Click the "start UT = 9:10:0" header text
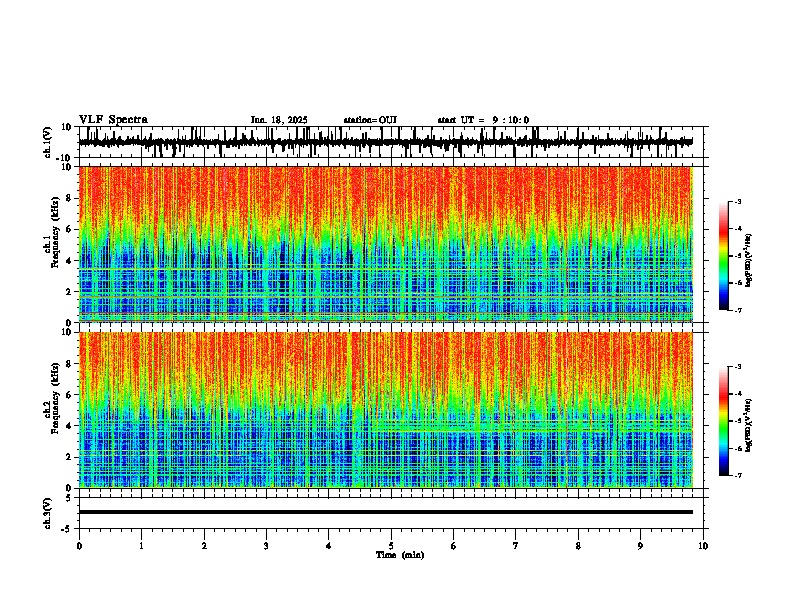 483,120
